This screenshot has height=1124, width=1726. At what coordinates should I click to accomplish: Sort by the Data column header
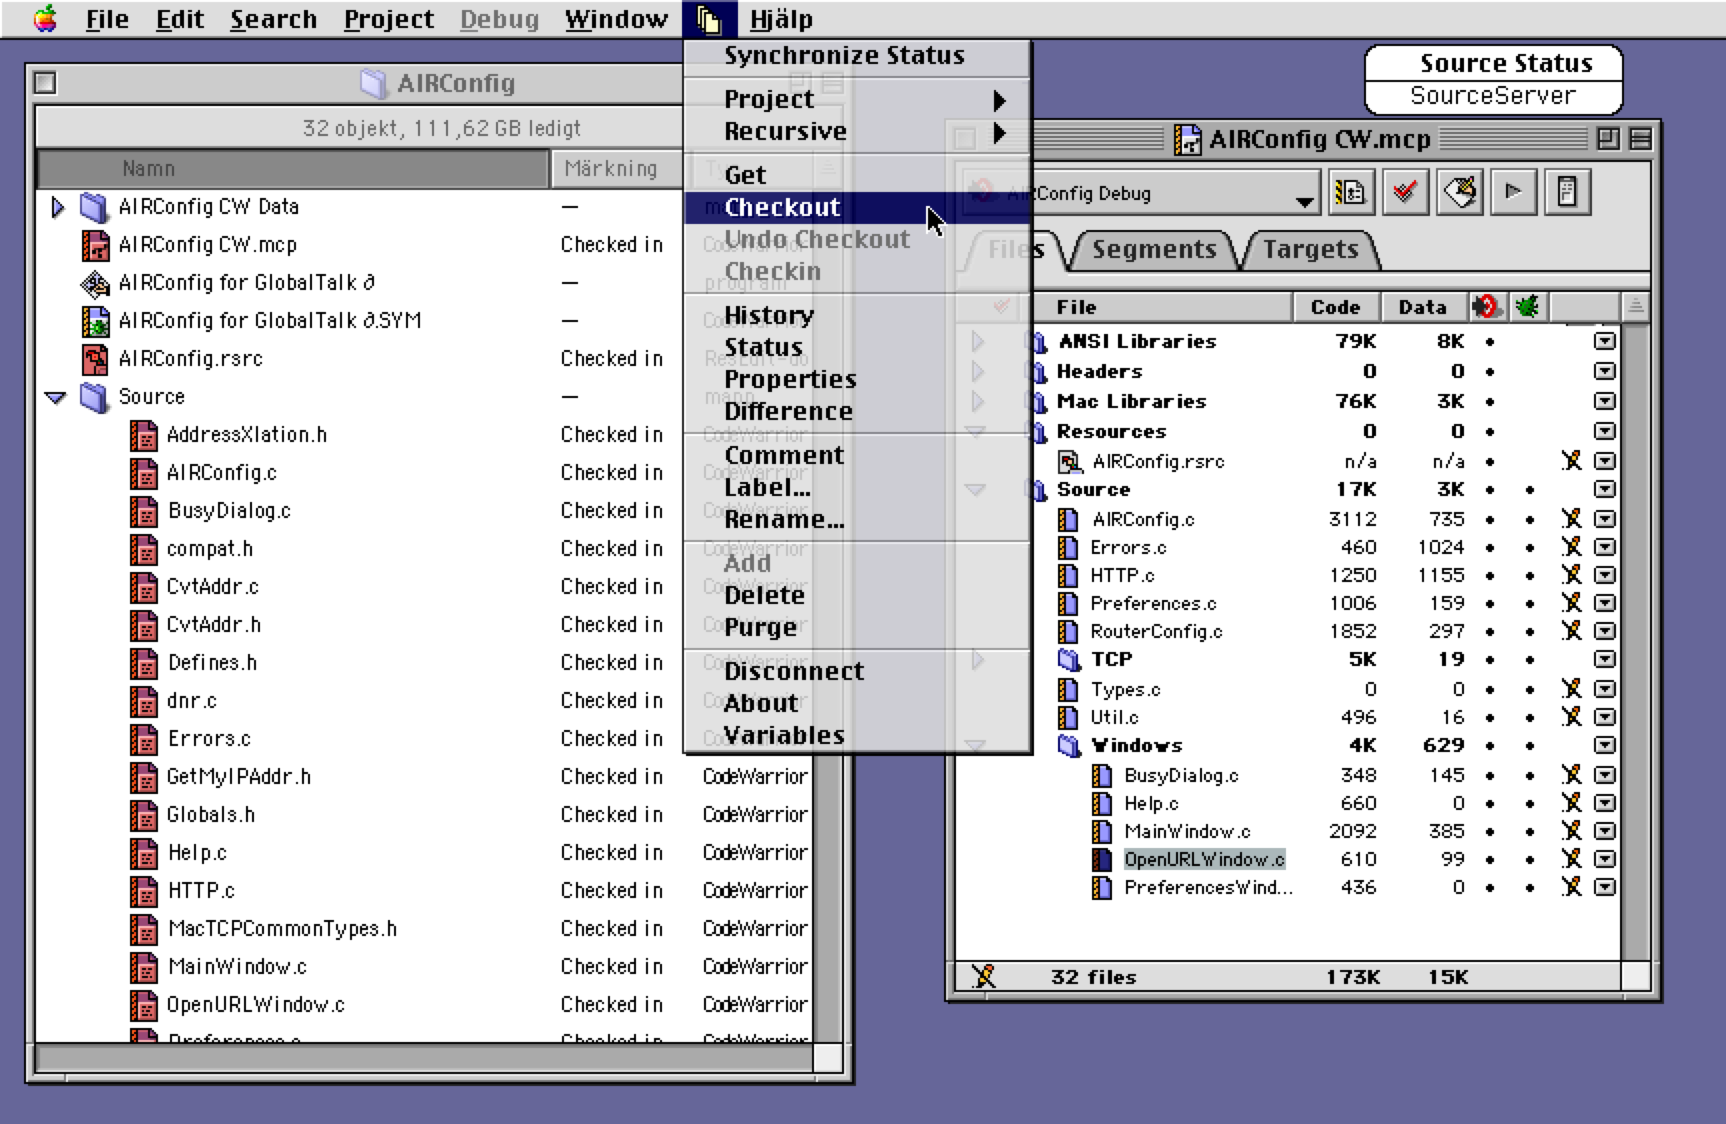coord(1423,307)
